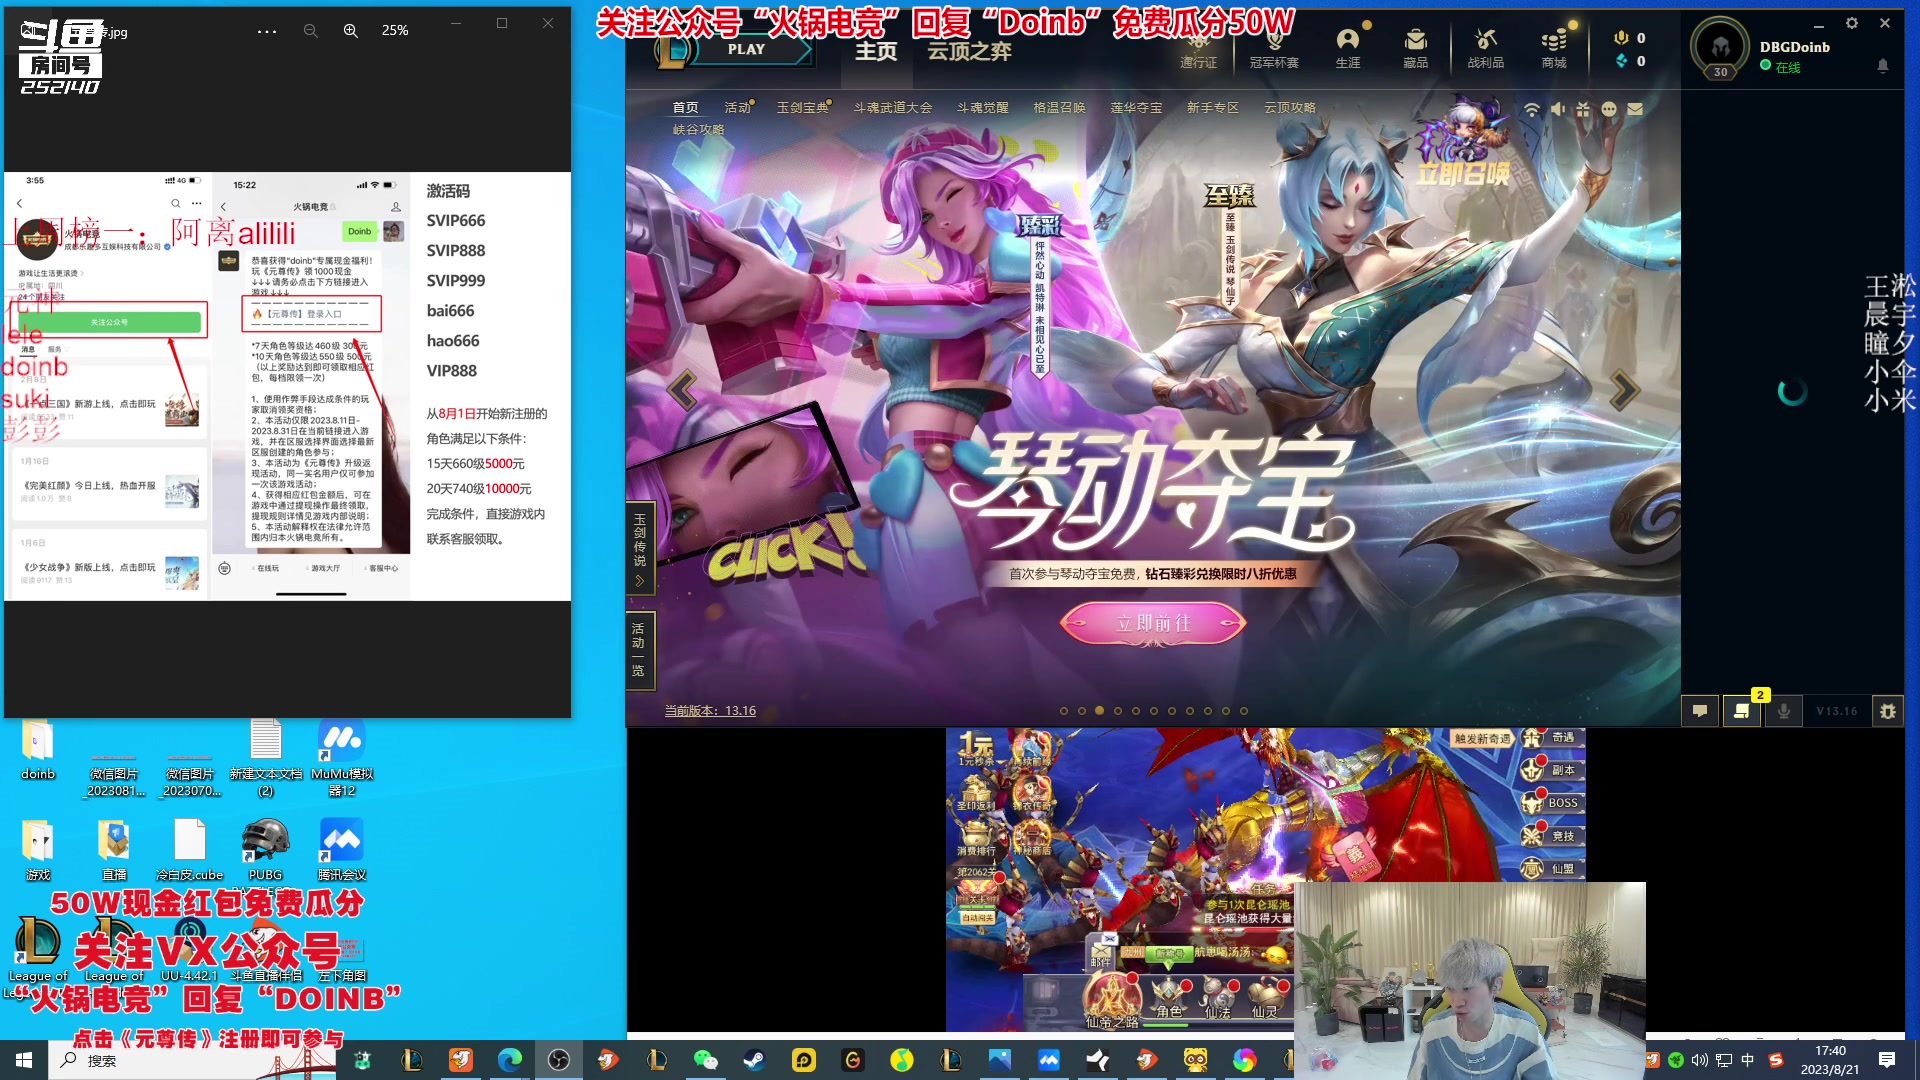Image resolution: width=1920 pixels, height=1080 pixels.
Task: Open the 腾讯会议 desktop shortcut
Action: click(x=342, y=850)
